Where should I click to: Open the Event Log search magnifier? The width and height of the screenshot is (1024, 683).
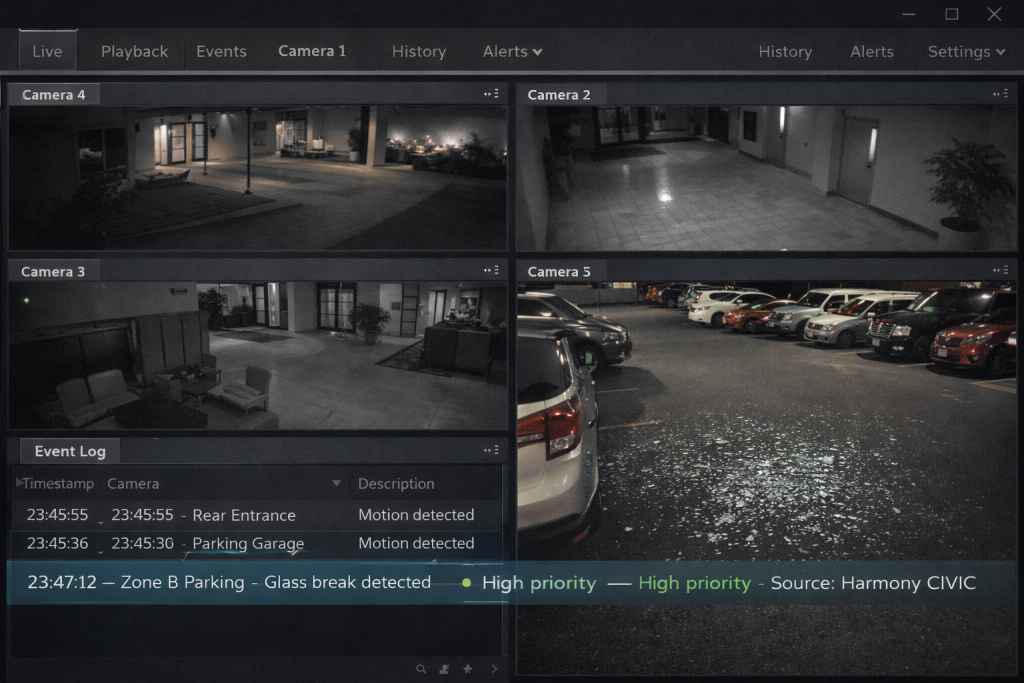coord(421,668)
